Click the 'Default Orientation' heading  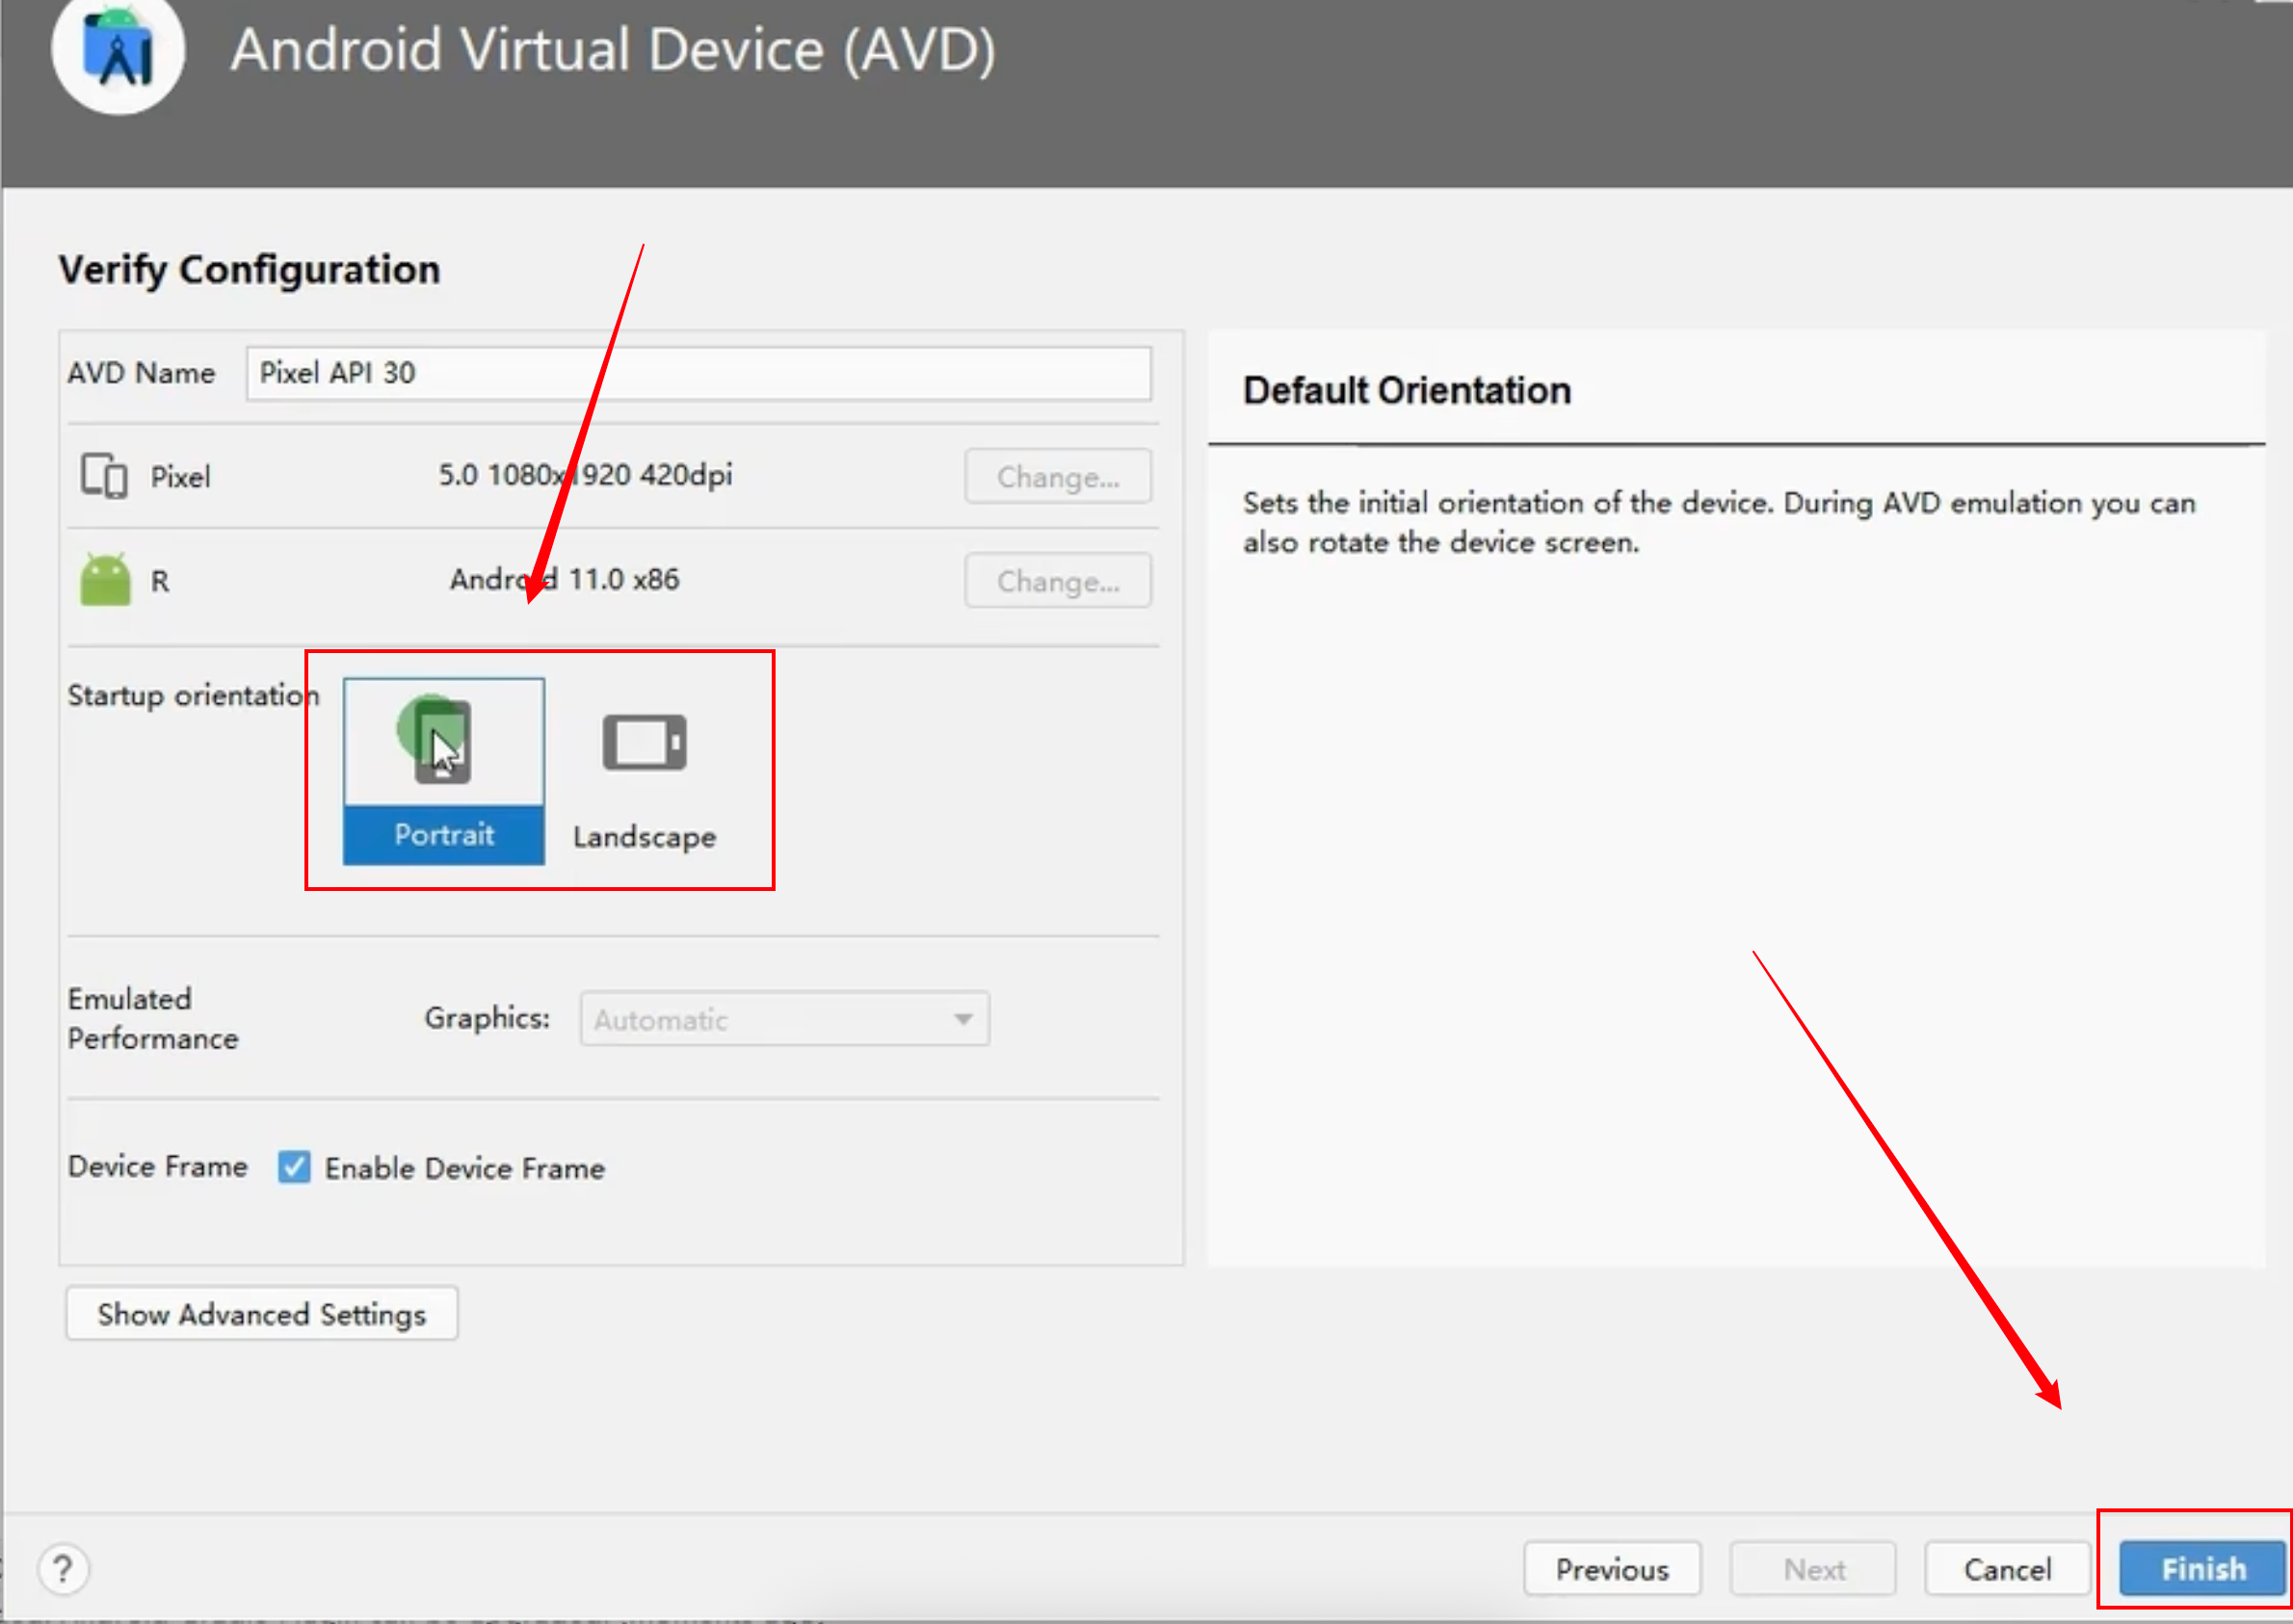[1407, 391]
